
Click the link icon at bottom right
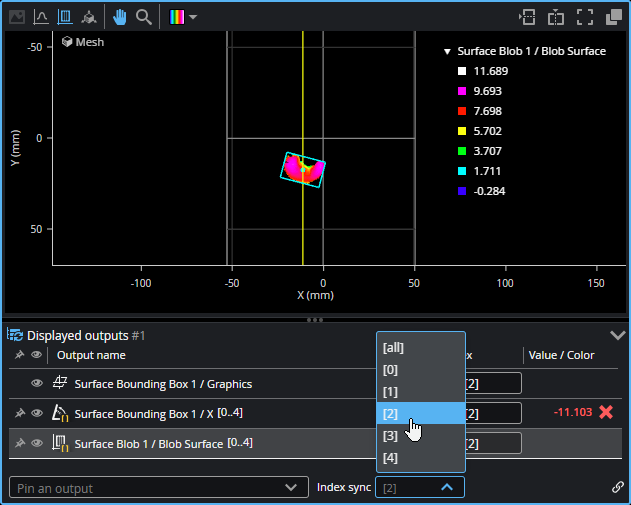tap(617, 487)
